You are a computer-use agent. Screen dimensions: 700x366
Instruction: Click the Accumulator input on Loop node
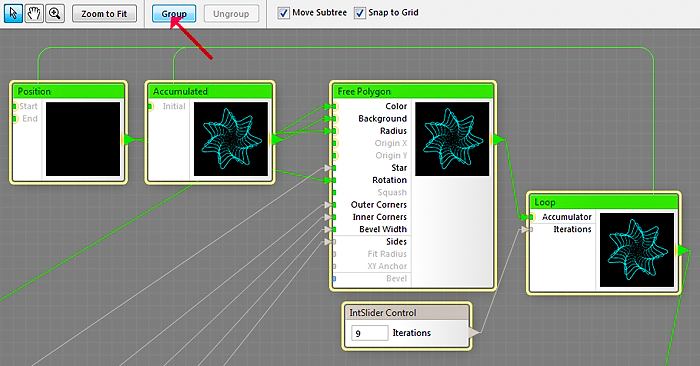pyautogui.click(x=531, y=217)
